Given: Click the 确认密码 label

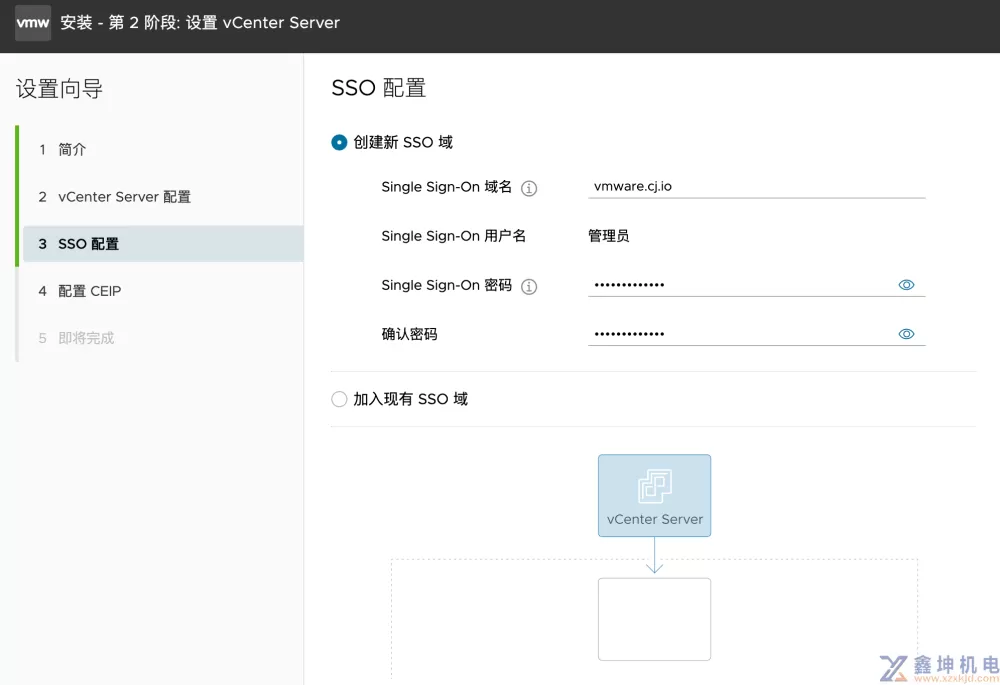Looking at the screenshot, I should click(409, 334).
